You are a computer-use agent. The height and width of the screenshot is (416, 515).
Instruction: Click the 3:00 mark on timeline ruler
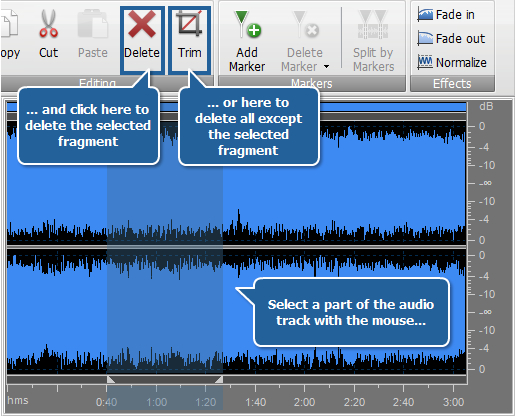coord(453,402)
